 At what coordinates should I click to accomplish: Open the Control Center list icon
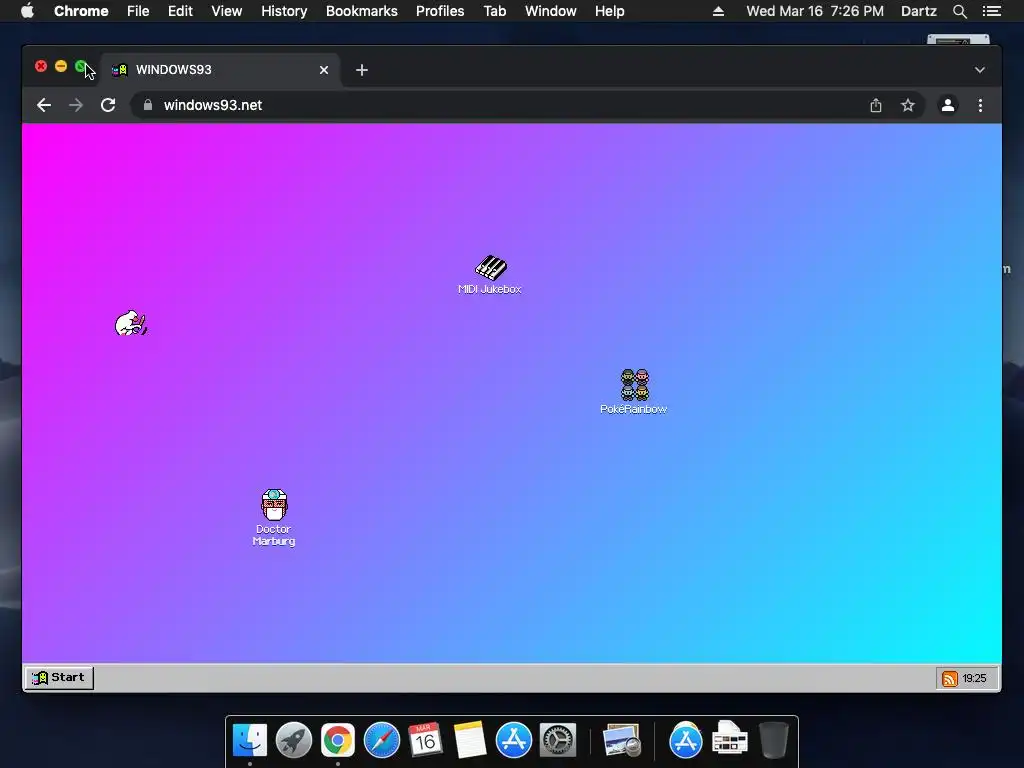(x=992, y=11)
